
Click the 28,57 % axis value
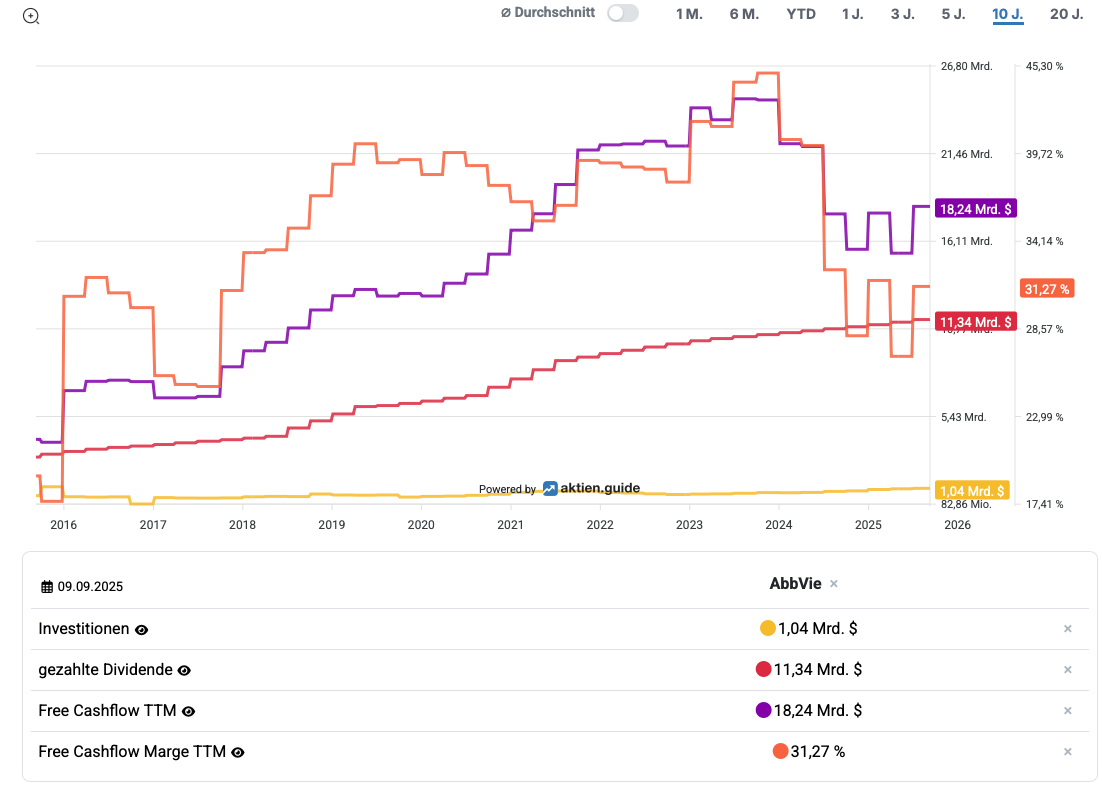coord(1044,329)
